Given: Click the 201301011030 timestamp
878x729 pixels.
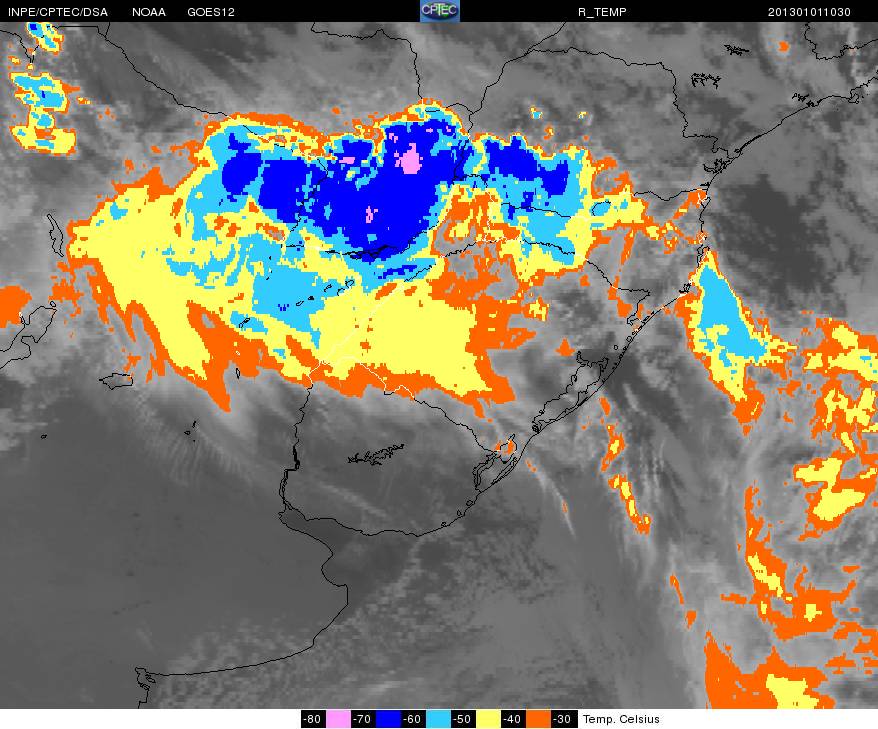Looking at the screenshot, I should 809,12.
